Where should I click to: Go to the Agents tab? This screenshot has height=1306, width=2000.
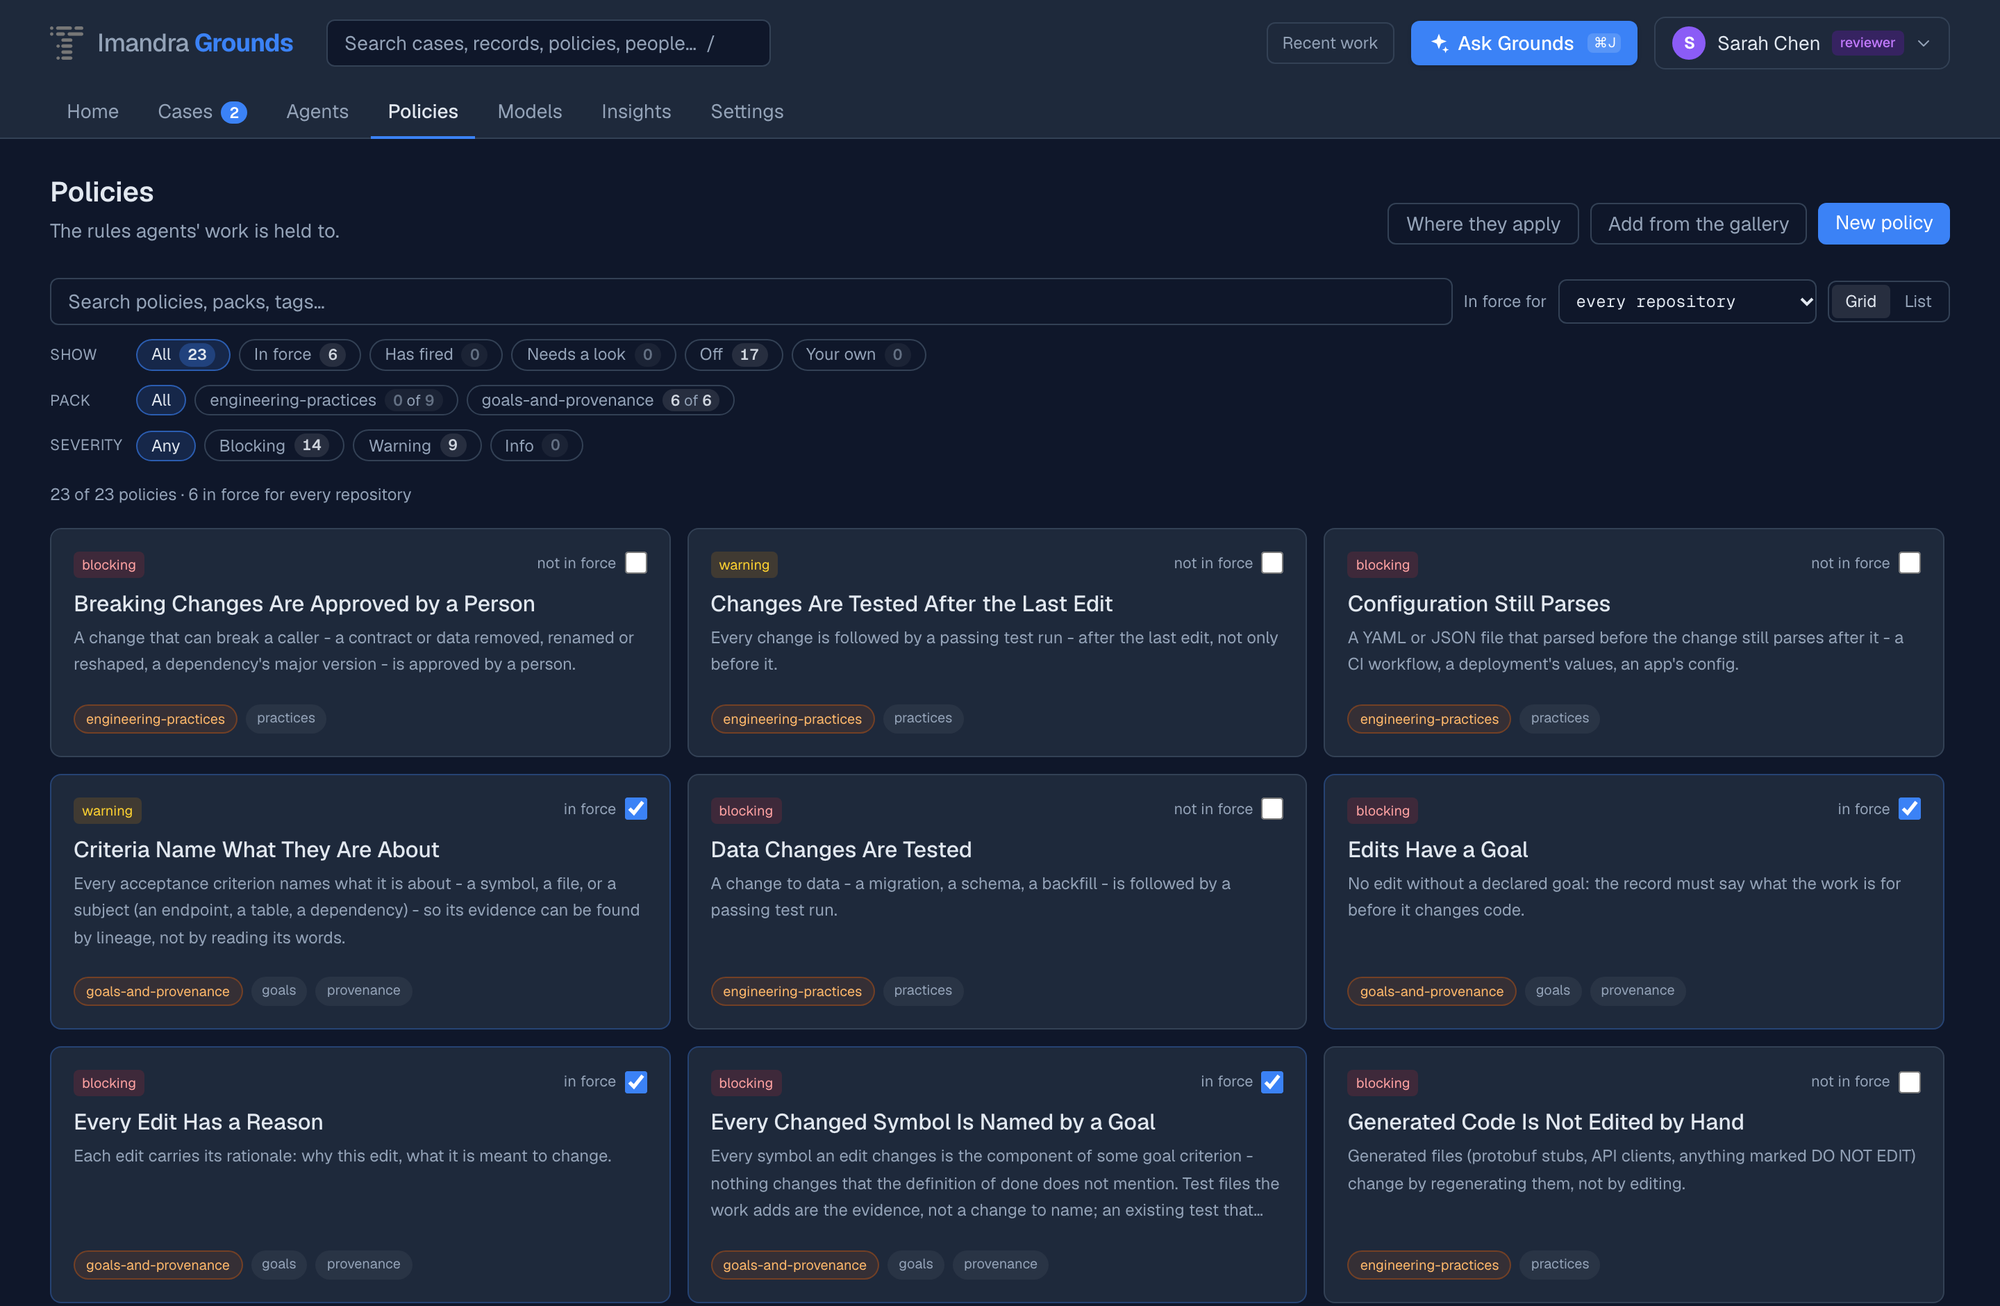point(317,111)
